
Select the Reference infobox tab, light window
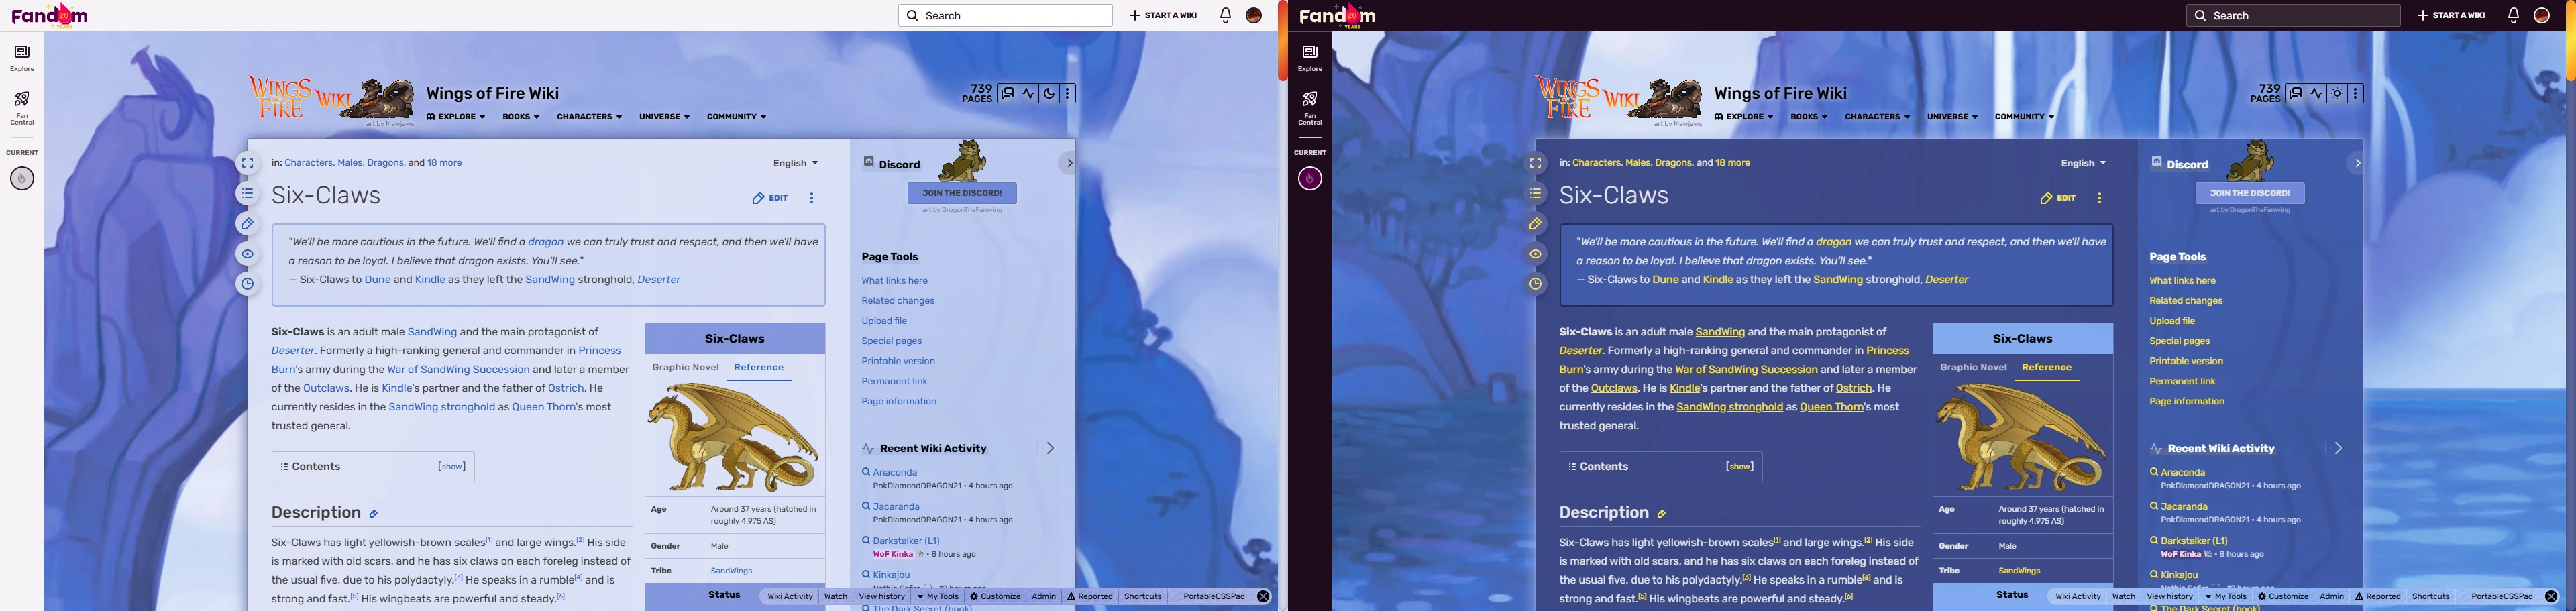[759, 367]
